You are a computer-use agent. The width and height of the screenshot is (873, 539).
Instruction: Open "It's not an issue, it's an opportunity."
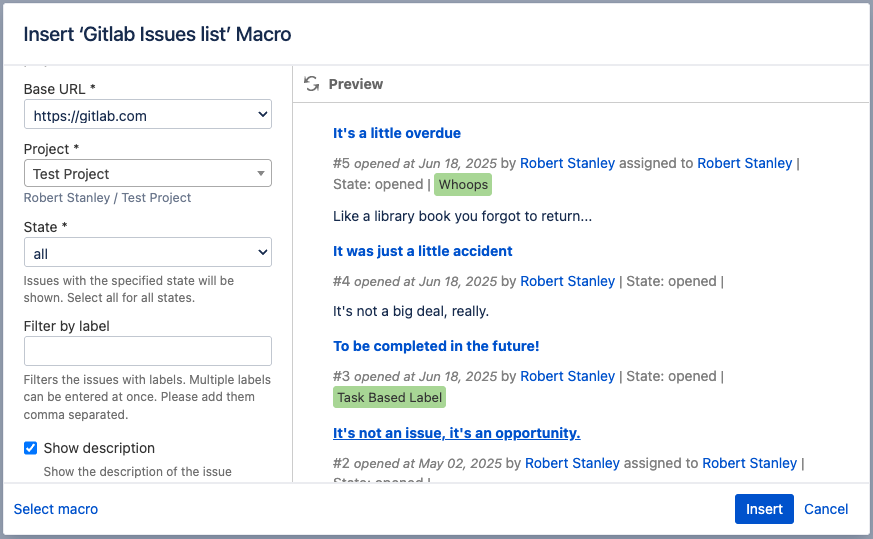(457, 433)
